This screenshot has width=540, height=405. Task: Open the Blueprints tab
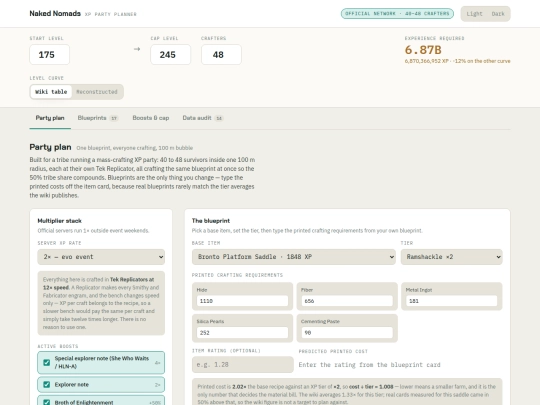tap(98, 118)
